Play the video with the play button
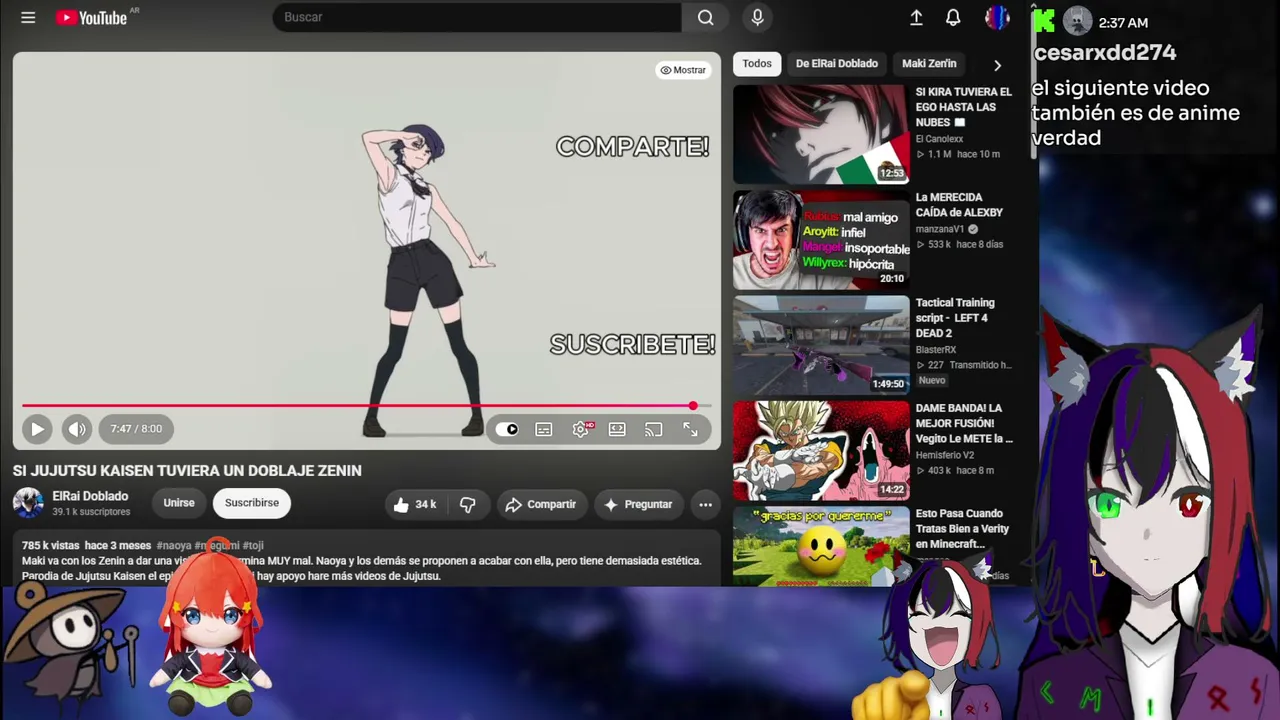Viewport: 1280px width, 720px height. [x=37, y=429]
